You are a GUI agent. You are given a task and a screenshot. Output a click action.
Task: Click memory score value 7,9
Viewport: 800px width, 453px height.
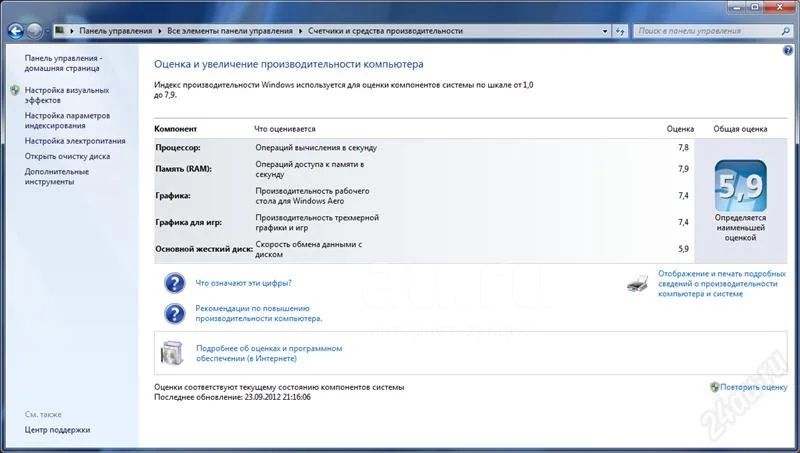click(683, 169)
